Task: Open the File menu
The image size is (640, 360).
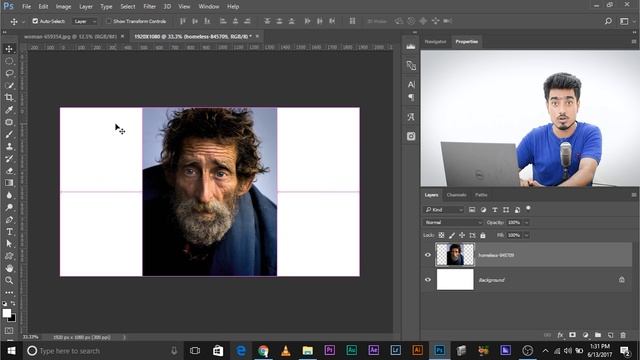Action: [x=27, y=7]
